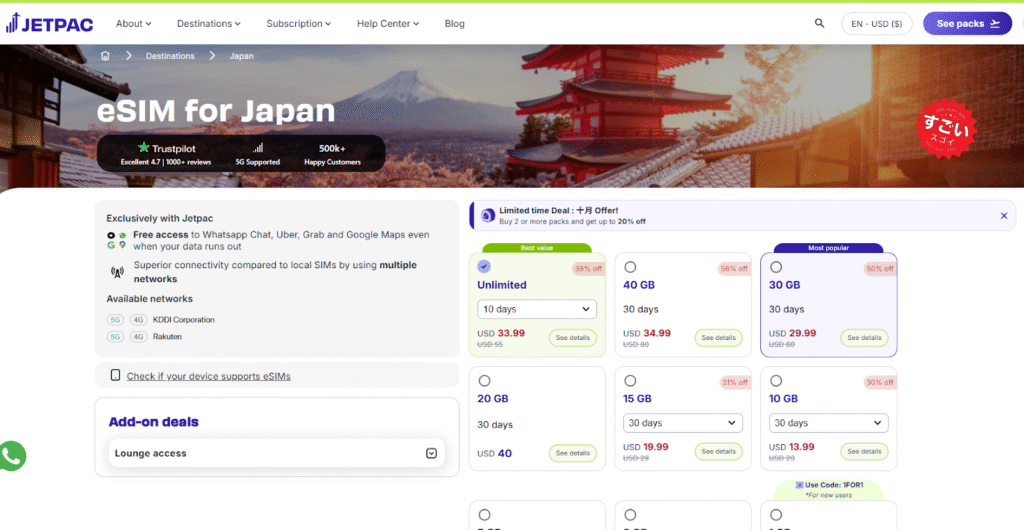This screenshot has width=1024, height=530.
Task: Open the Unlimited plan 10 days dropdown
Action: click(537, 309)
